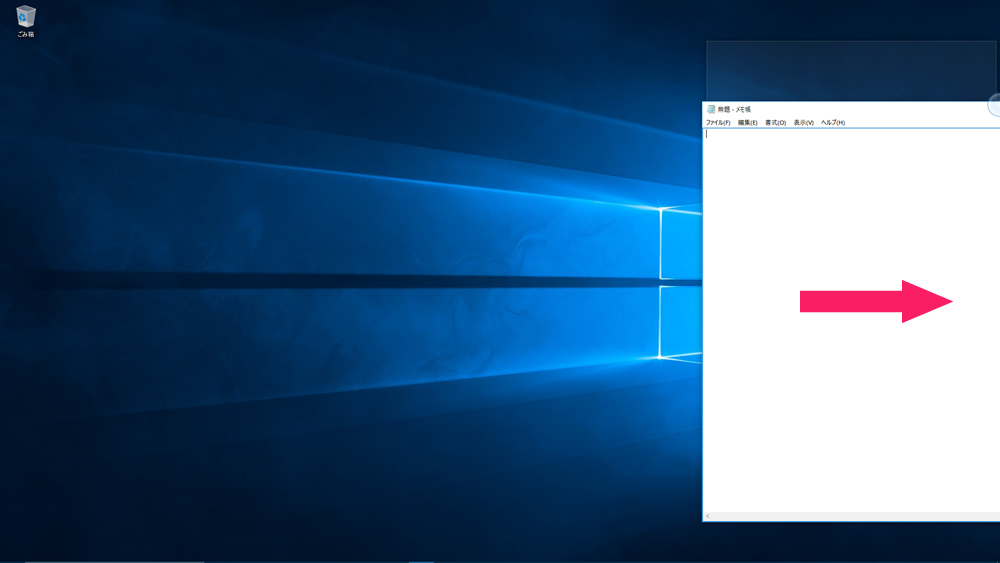Open the 書式(O) menu

[x=776, y=122]
